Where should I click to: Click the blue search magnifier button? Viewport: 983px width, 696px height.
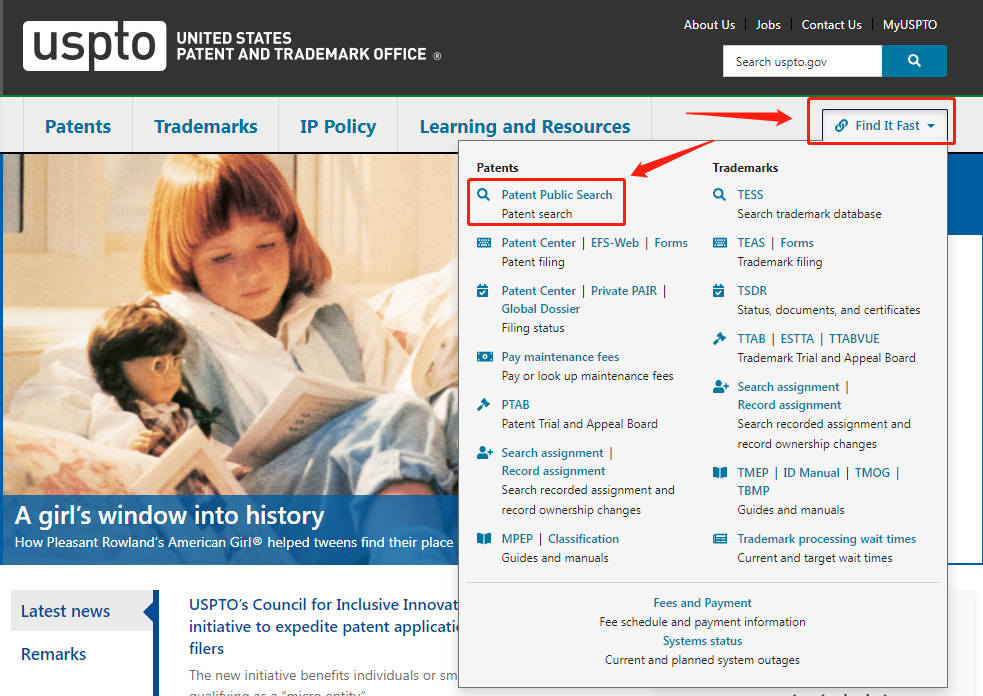point(914,61)
